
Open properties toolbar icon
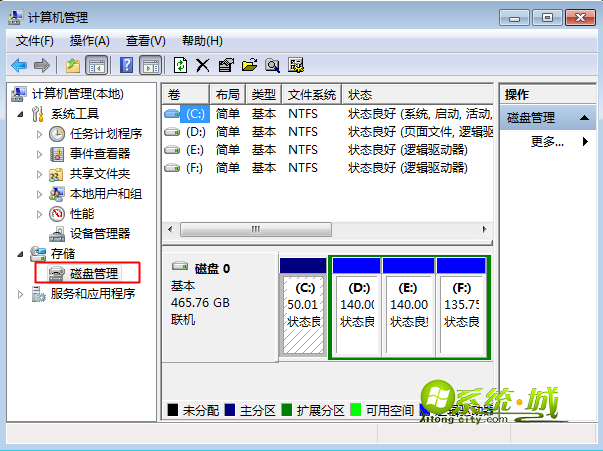pyautogui.click(x=226, y=66)
